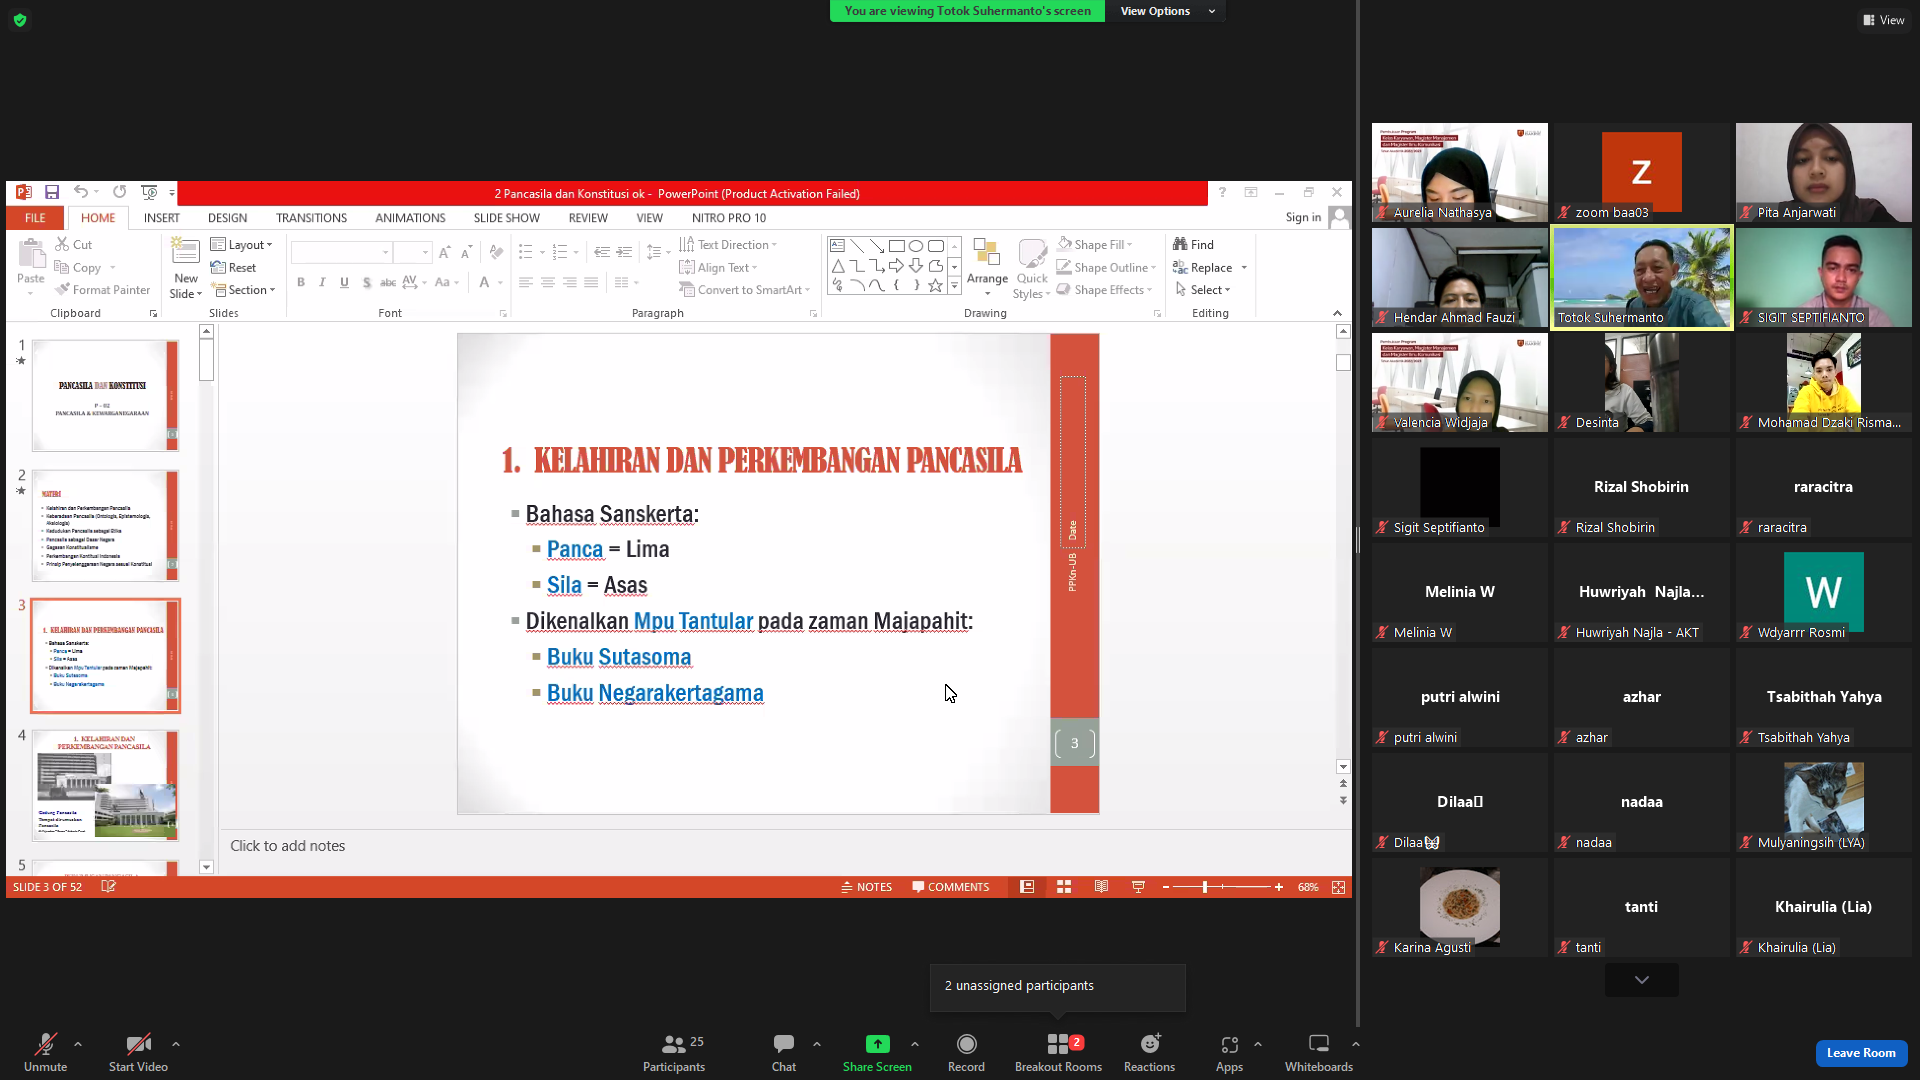Pick the Format Painter tool

[102, 290]
